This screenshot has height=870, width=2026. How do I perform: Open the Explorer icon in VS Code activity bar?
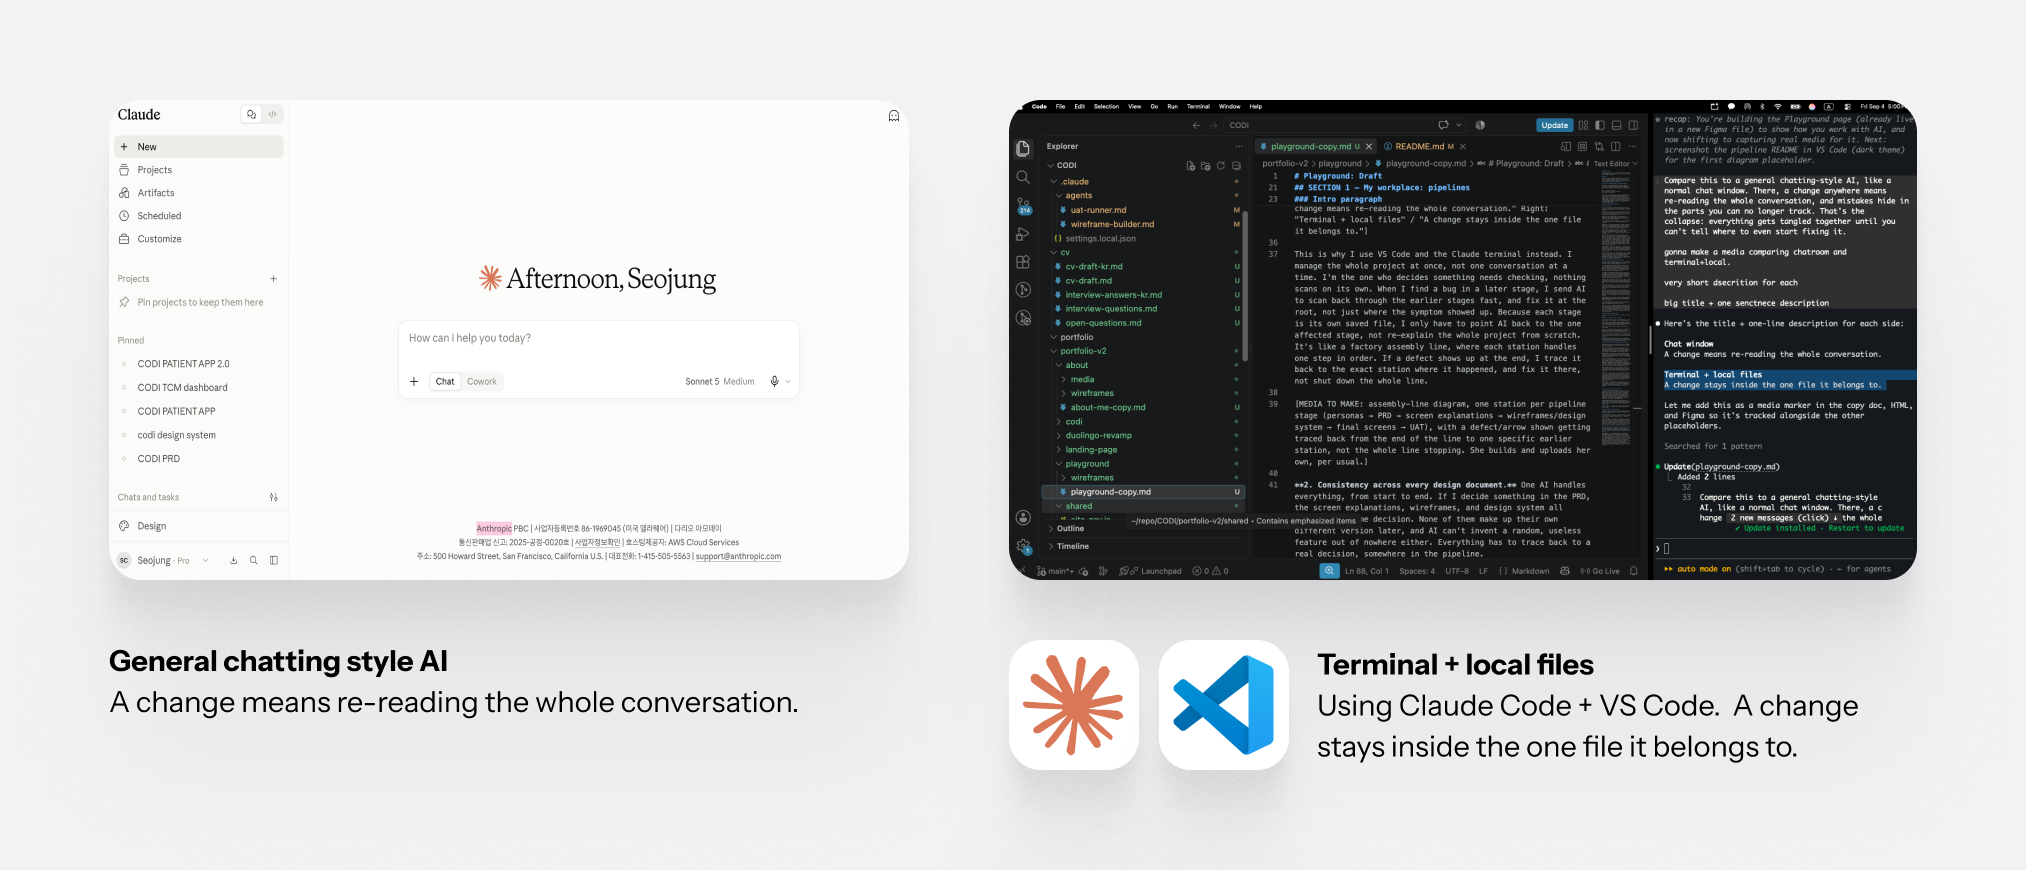1023,148
